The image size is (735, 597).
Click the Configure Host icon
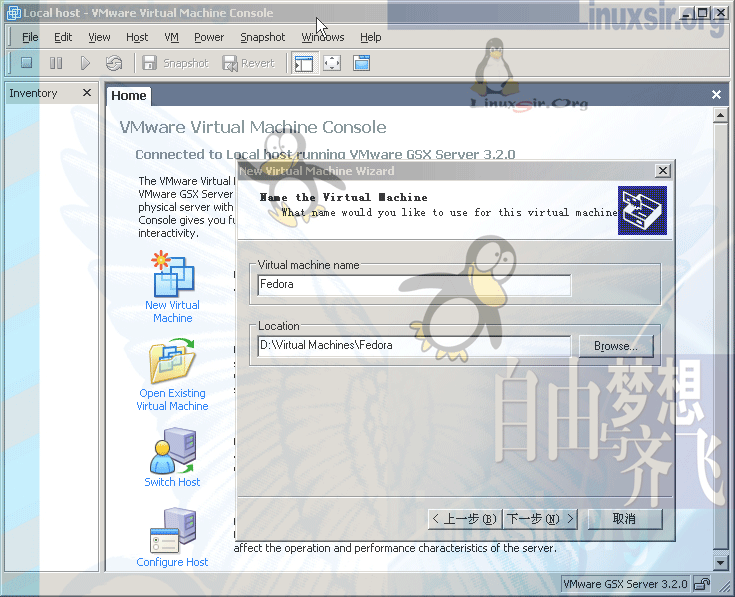point(172,530)
